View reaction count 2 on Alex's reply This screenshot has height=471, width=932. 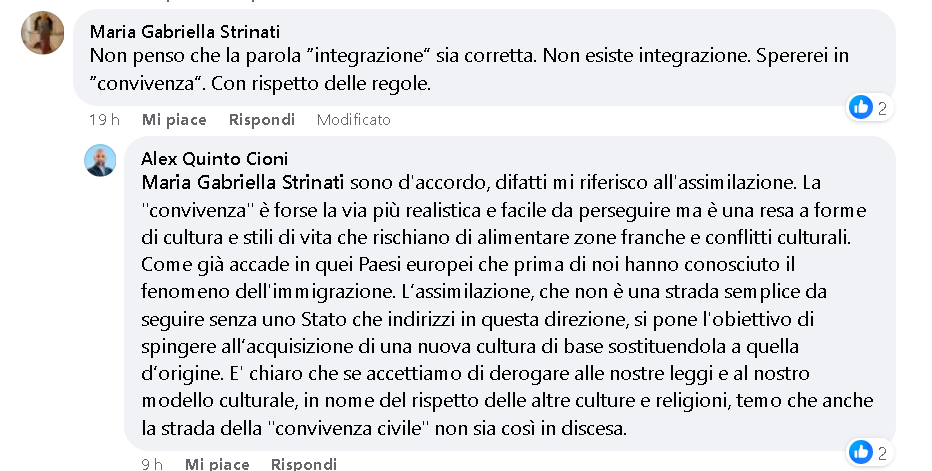coord(882,453)
